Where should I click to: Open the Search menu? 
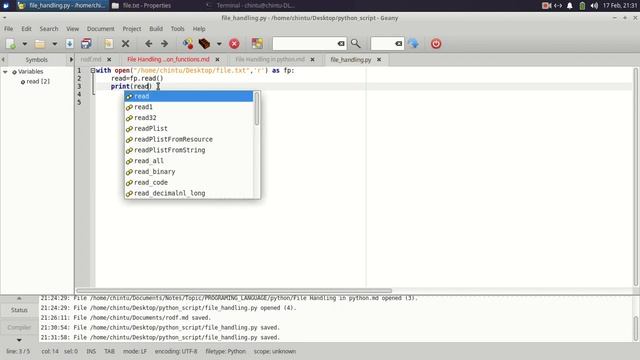click(49, 29)
